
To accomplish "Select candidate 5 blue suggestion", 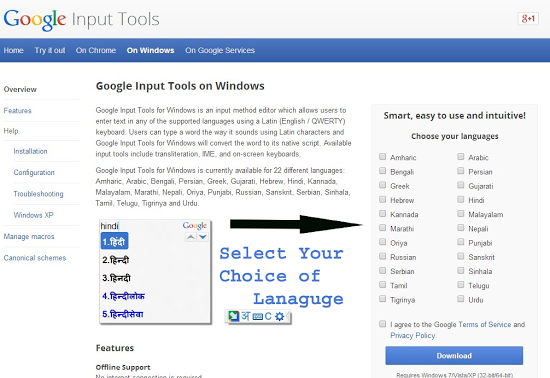I will 123,314.
